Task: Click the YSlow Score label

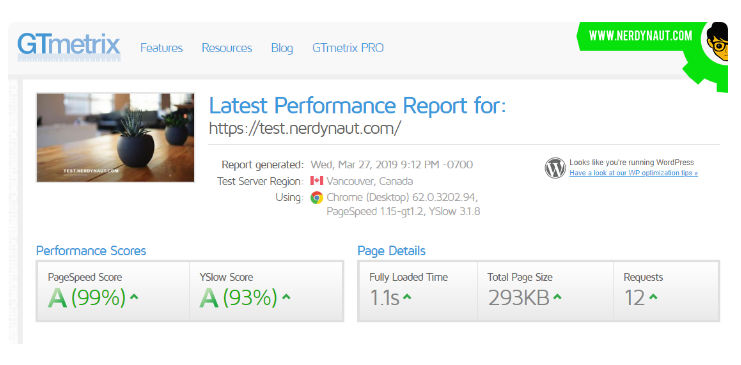Action: click(x=226, y=278)
